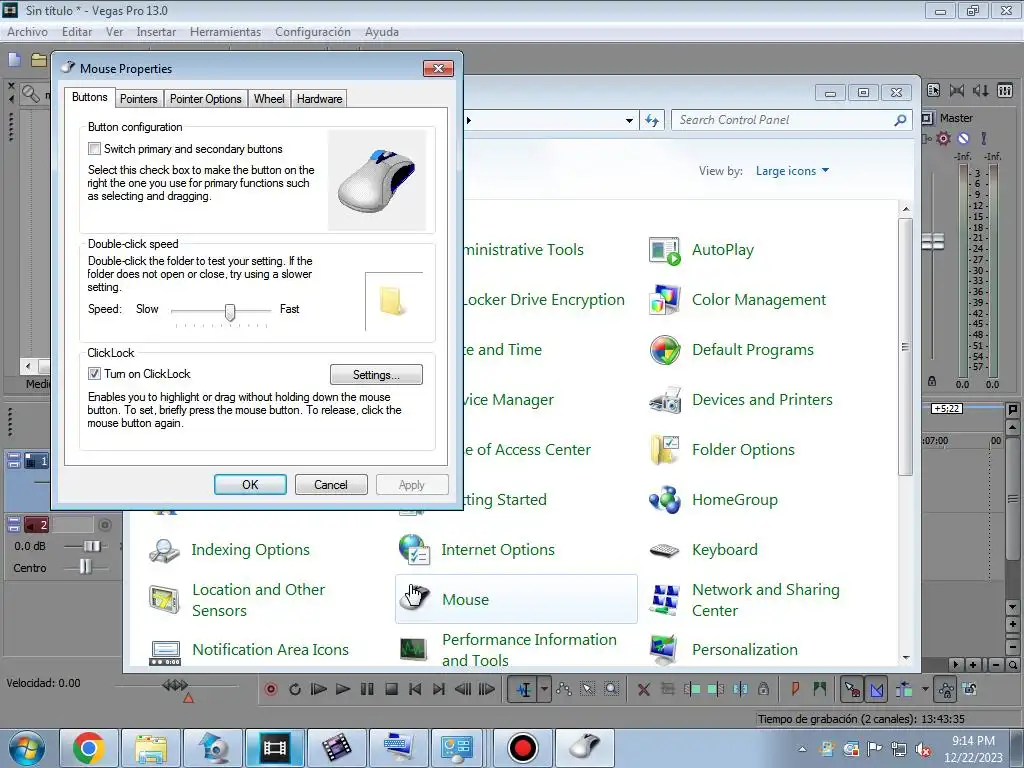Open Default Programs
The width and height of the screenshot is (1024, 768).
752,350
